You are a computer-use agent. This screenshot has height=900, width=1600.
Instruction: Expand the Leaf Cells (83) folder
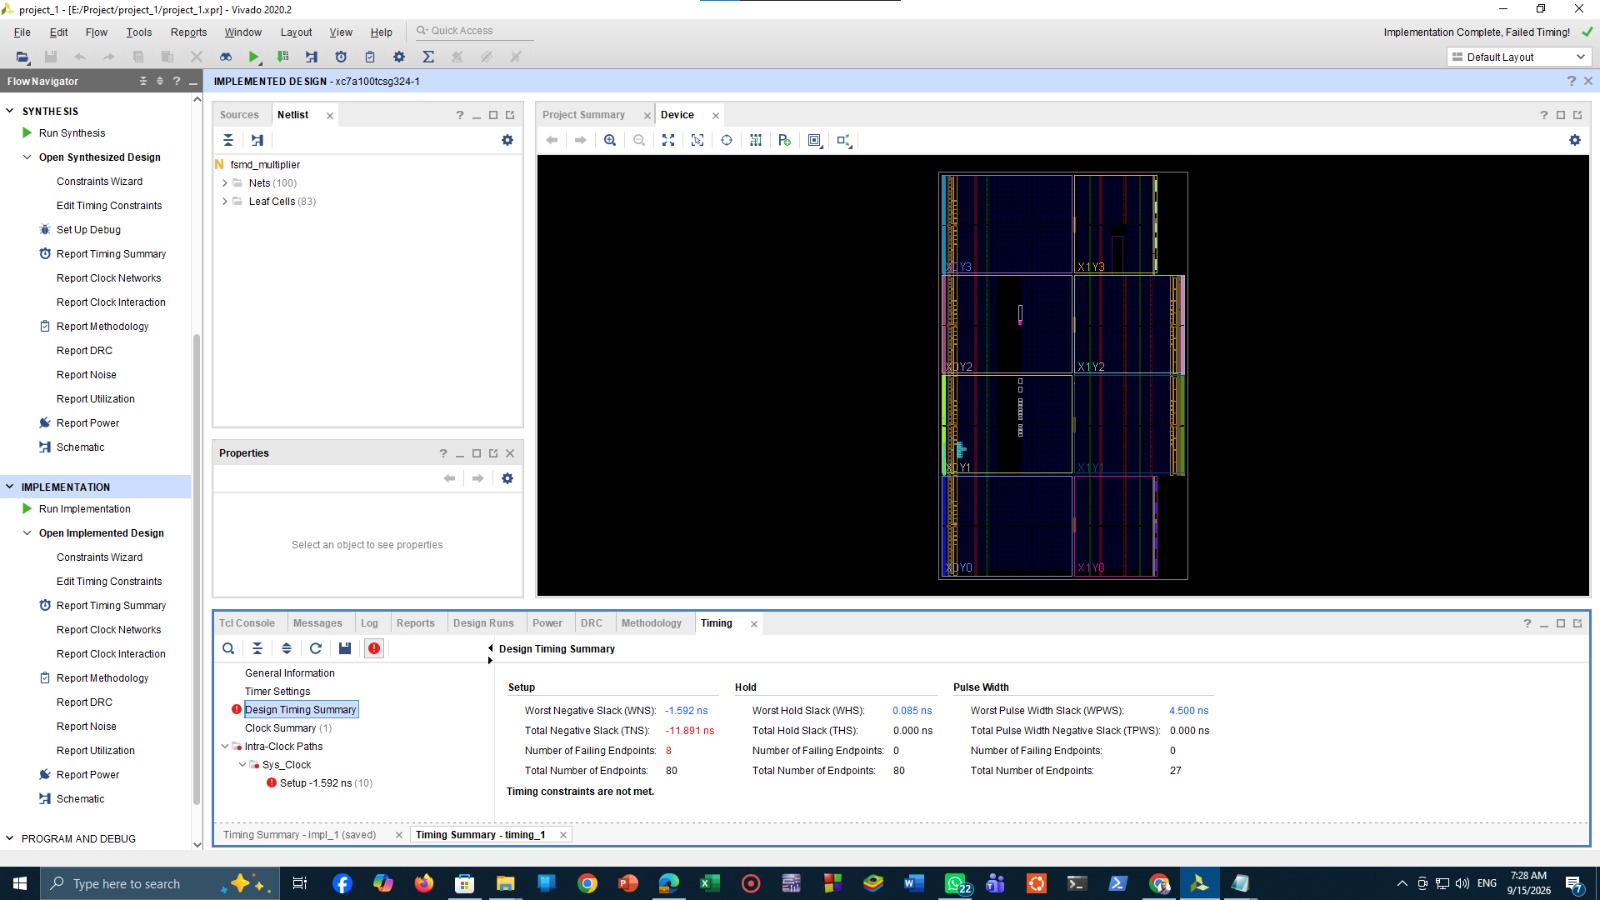225,201
